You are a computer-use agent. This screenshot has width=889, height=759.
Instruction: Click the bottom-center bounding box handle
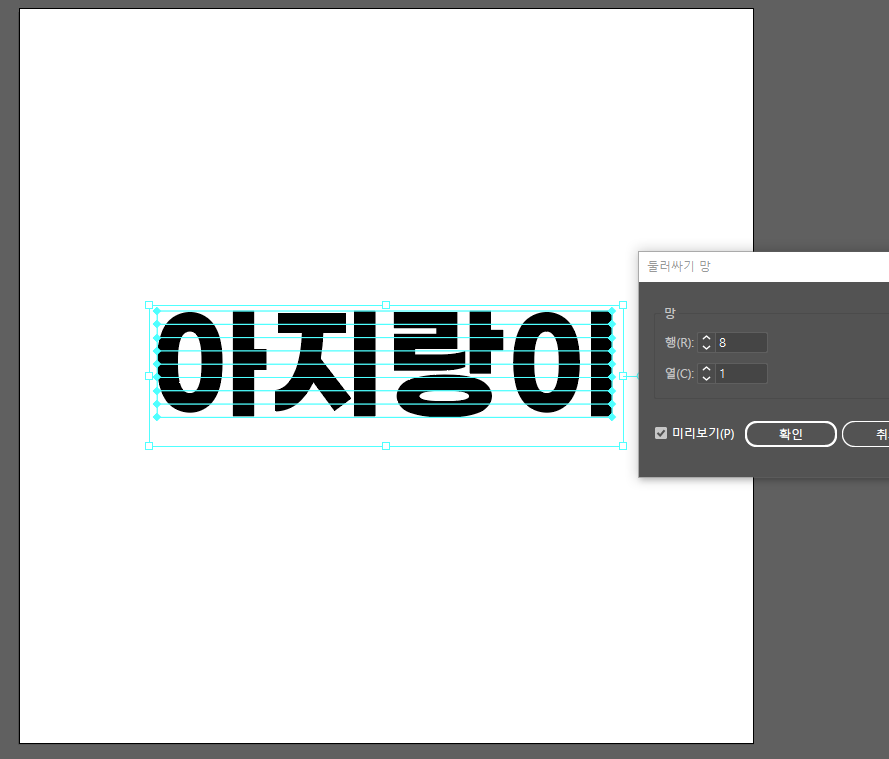(386, 446)
